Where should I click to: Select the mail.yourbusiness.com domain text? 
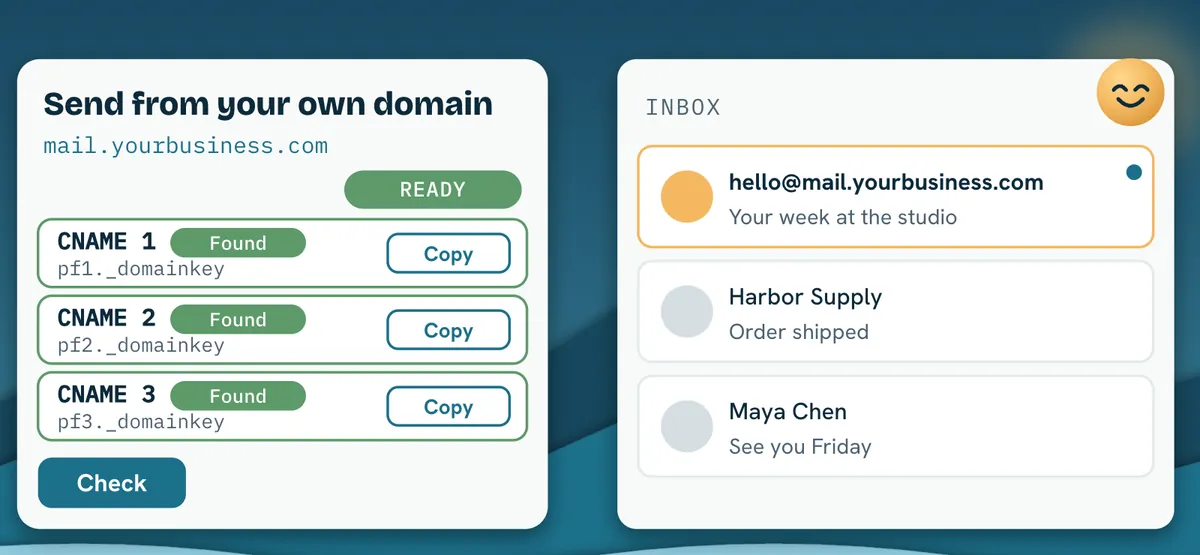click(186, 146)
